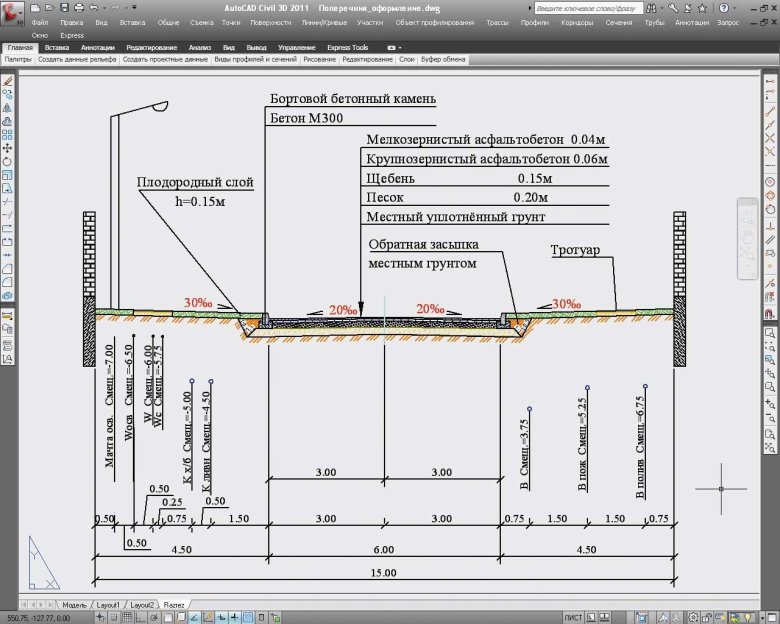The image size is (780, 624).
Task: Expand the Редактирование ribbon panel
Action: [367, 60]
